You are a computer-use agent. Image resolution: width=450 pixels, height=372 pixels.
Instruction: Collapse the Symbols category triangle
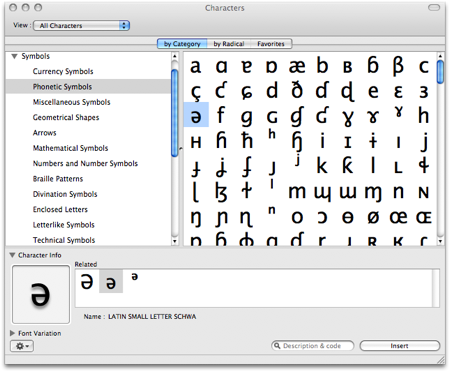point(14,56)
